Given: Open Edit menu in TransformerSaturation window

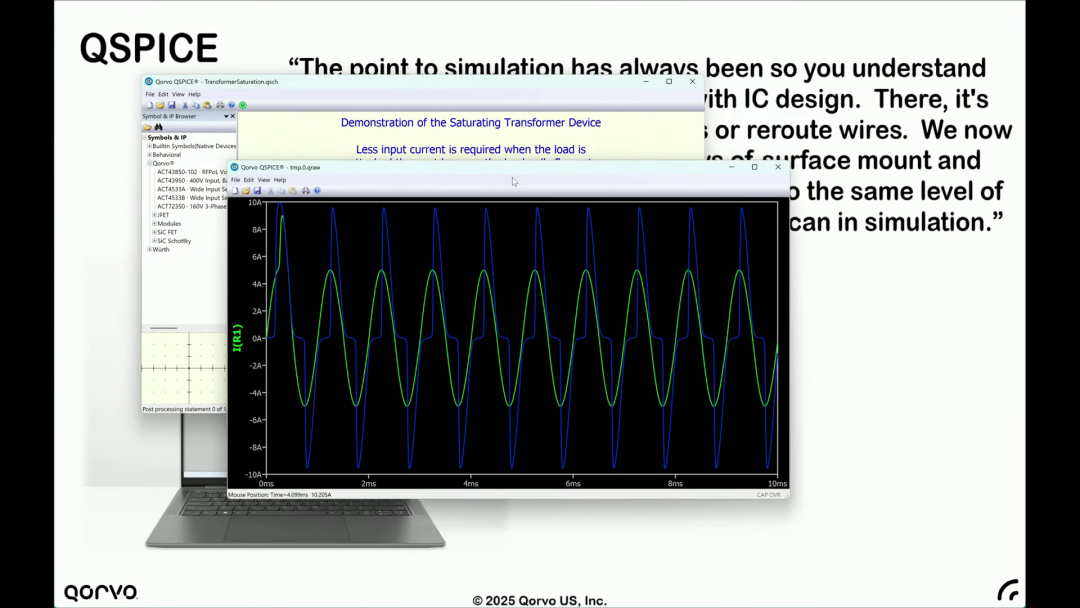Looking at the screenshot, I should tap(163, 94).
